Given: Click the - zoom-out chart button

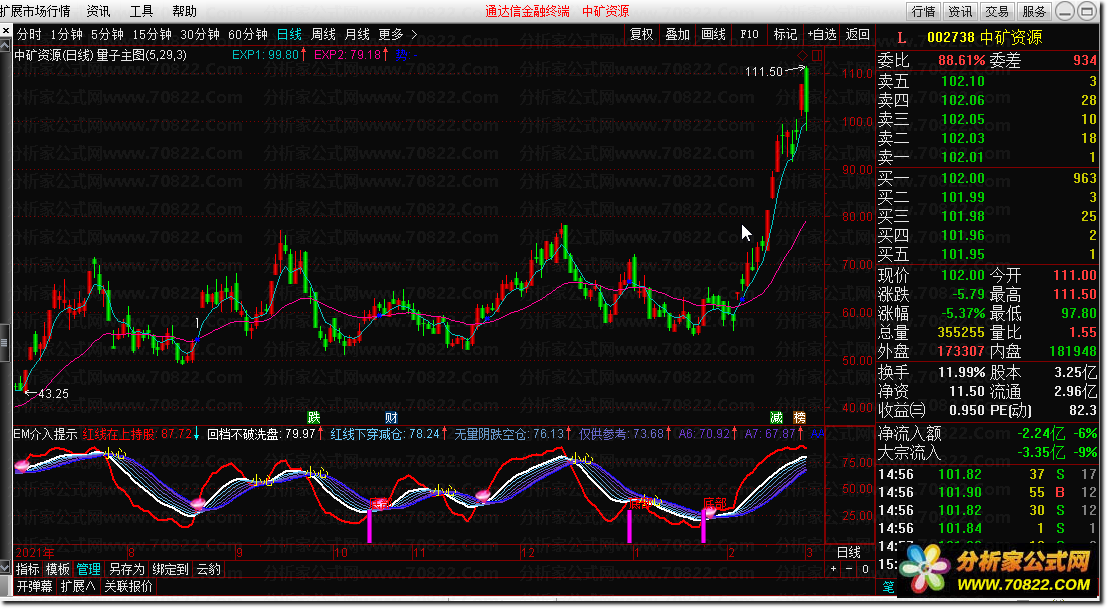Looking at the screenshot, I should (x=849, y=569).
